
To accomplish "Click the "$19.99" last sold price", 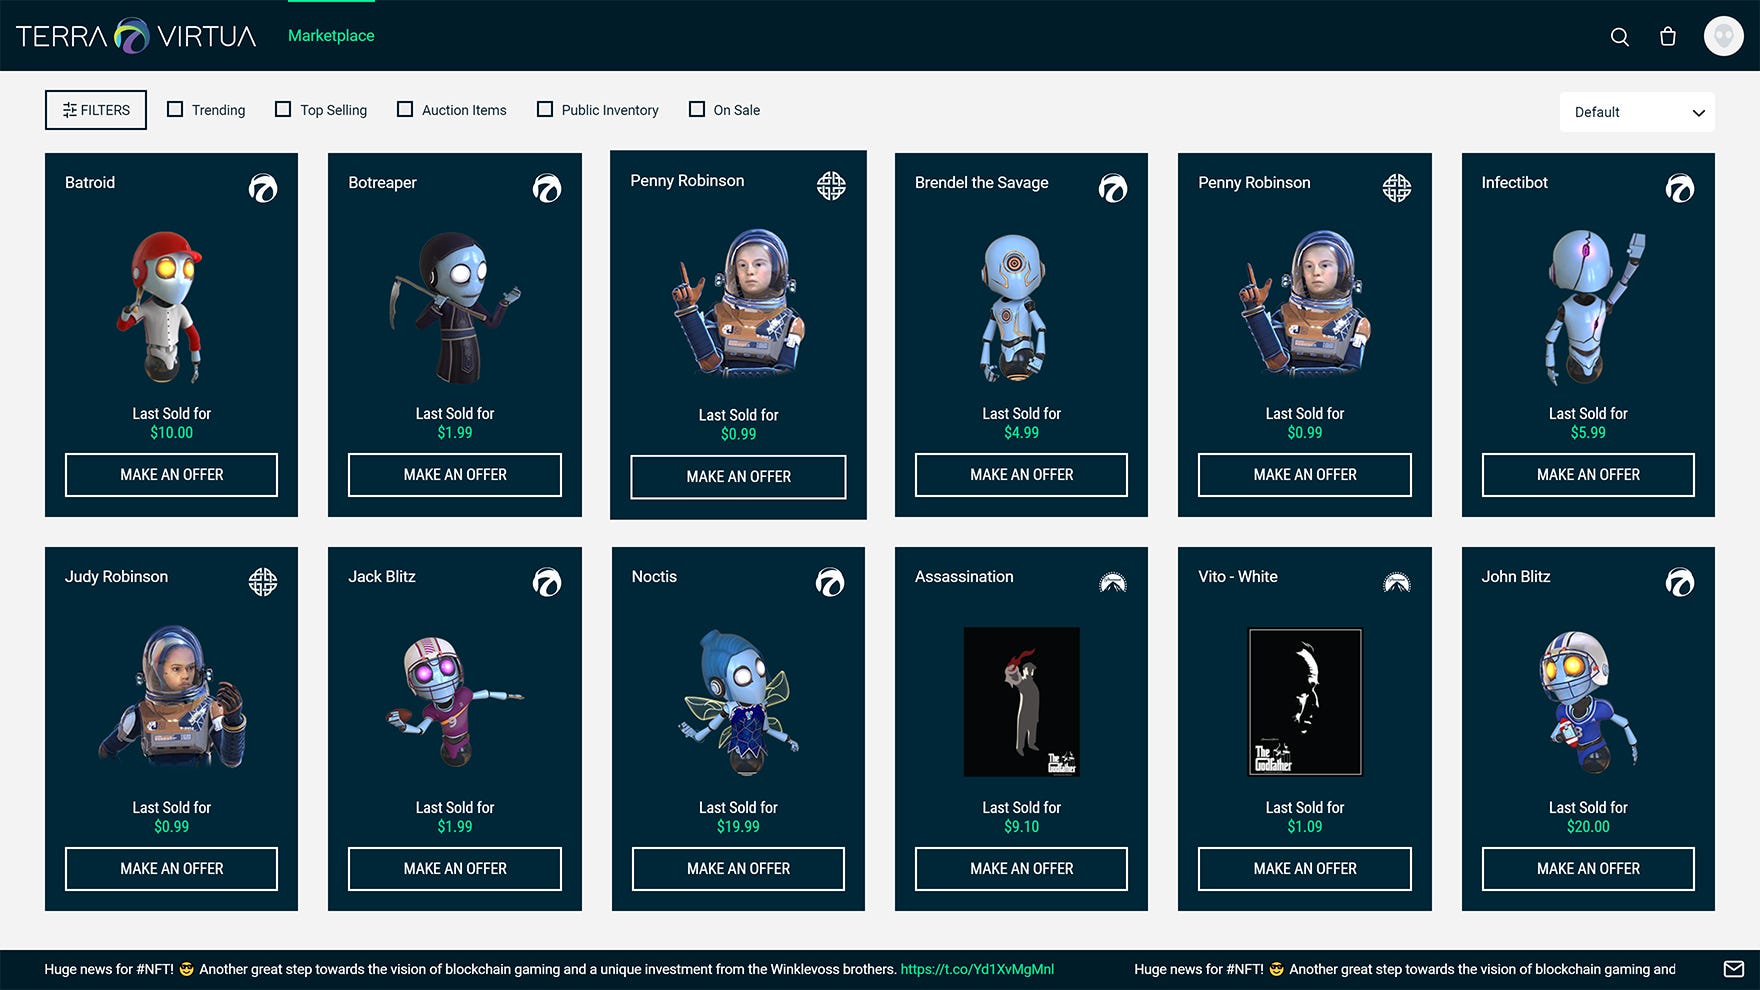I will coord(738,827).
